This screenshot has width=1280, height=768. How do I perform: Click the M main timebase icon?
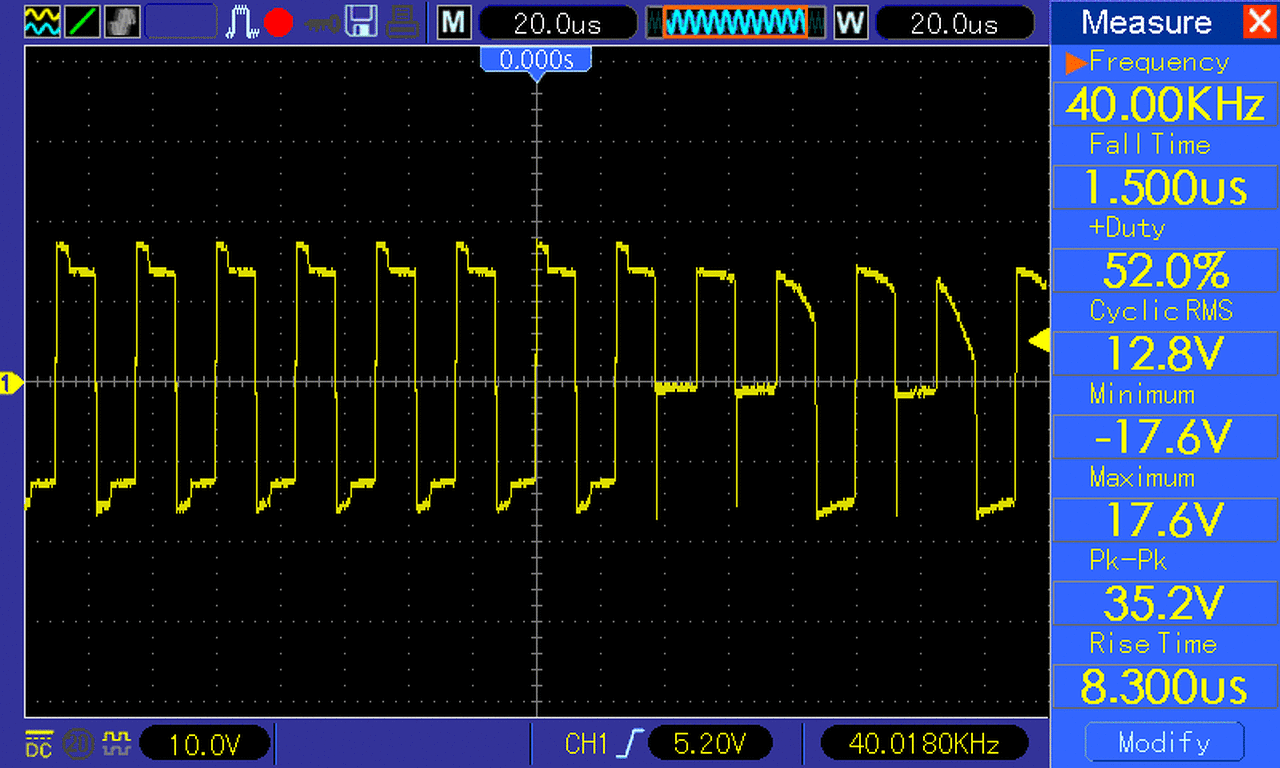tap(454, 22)
